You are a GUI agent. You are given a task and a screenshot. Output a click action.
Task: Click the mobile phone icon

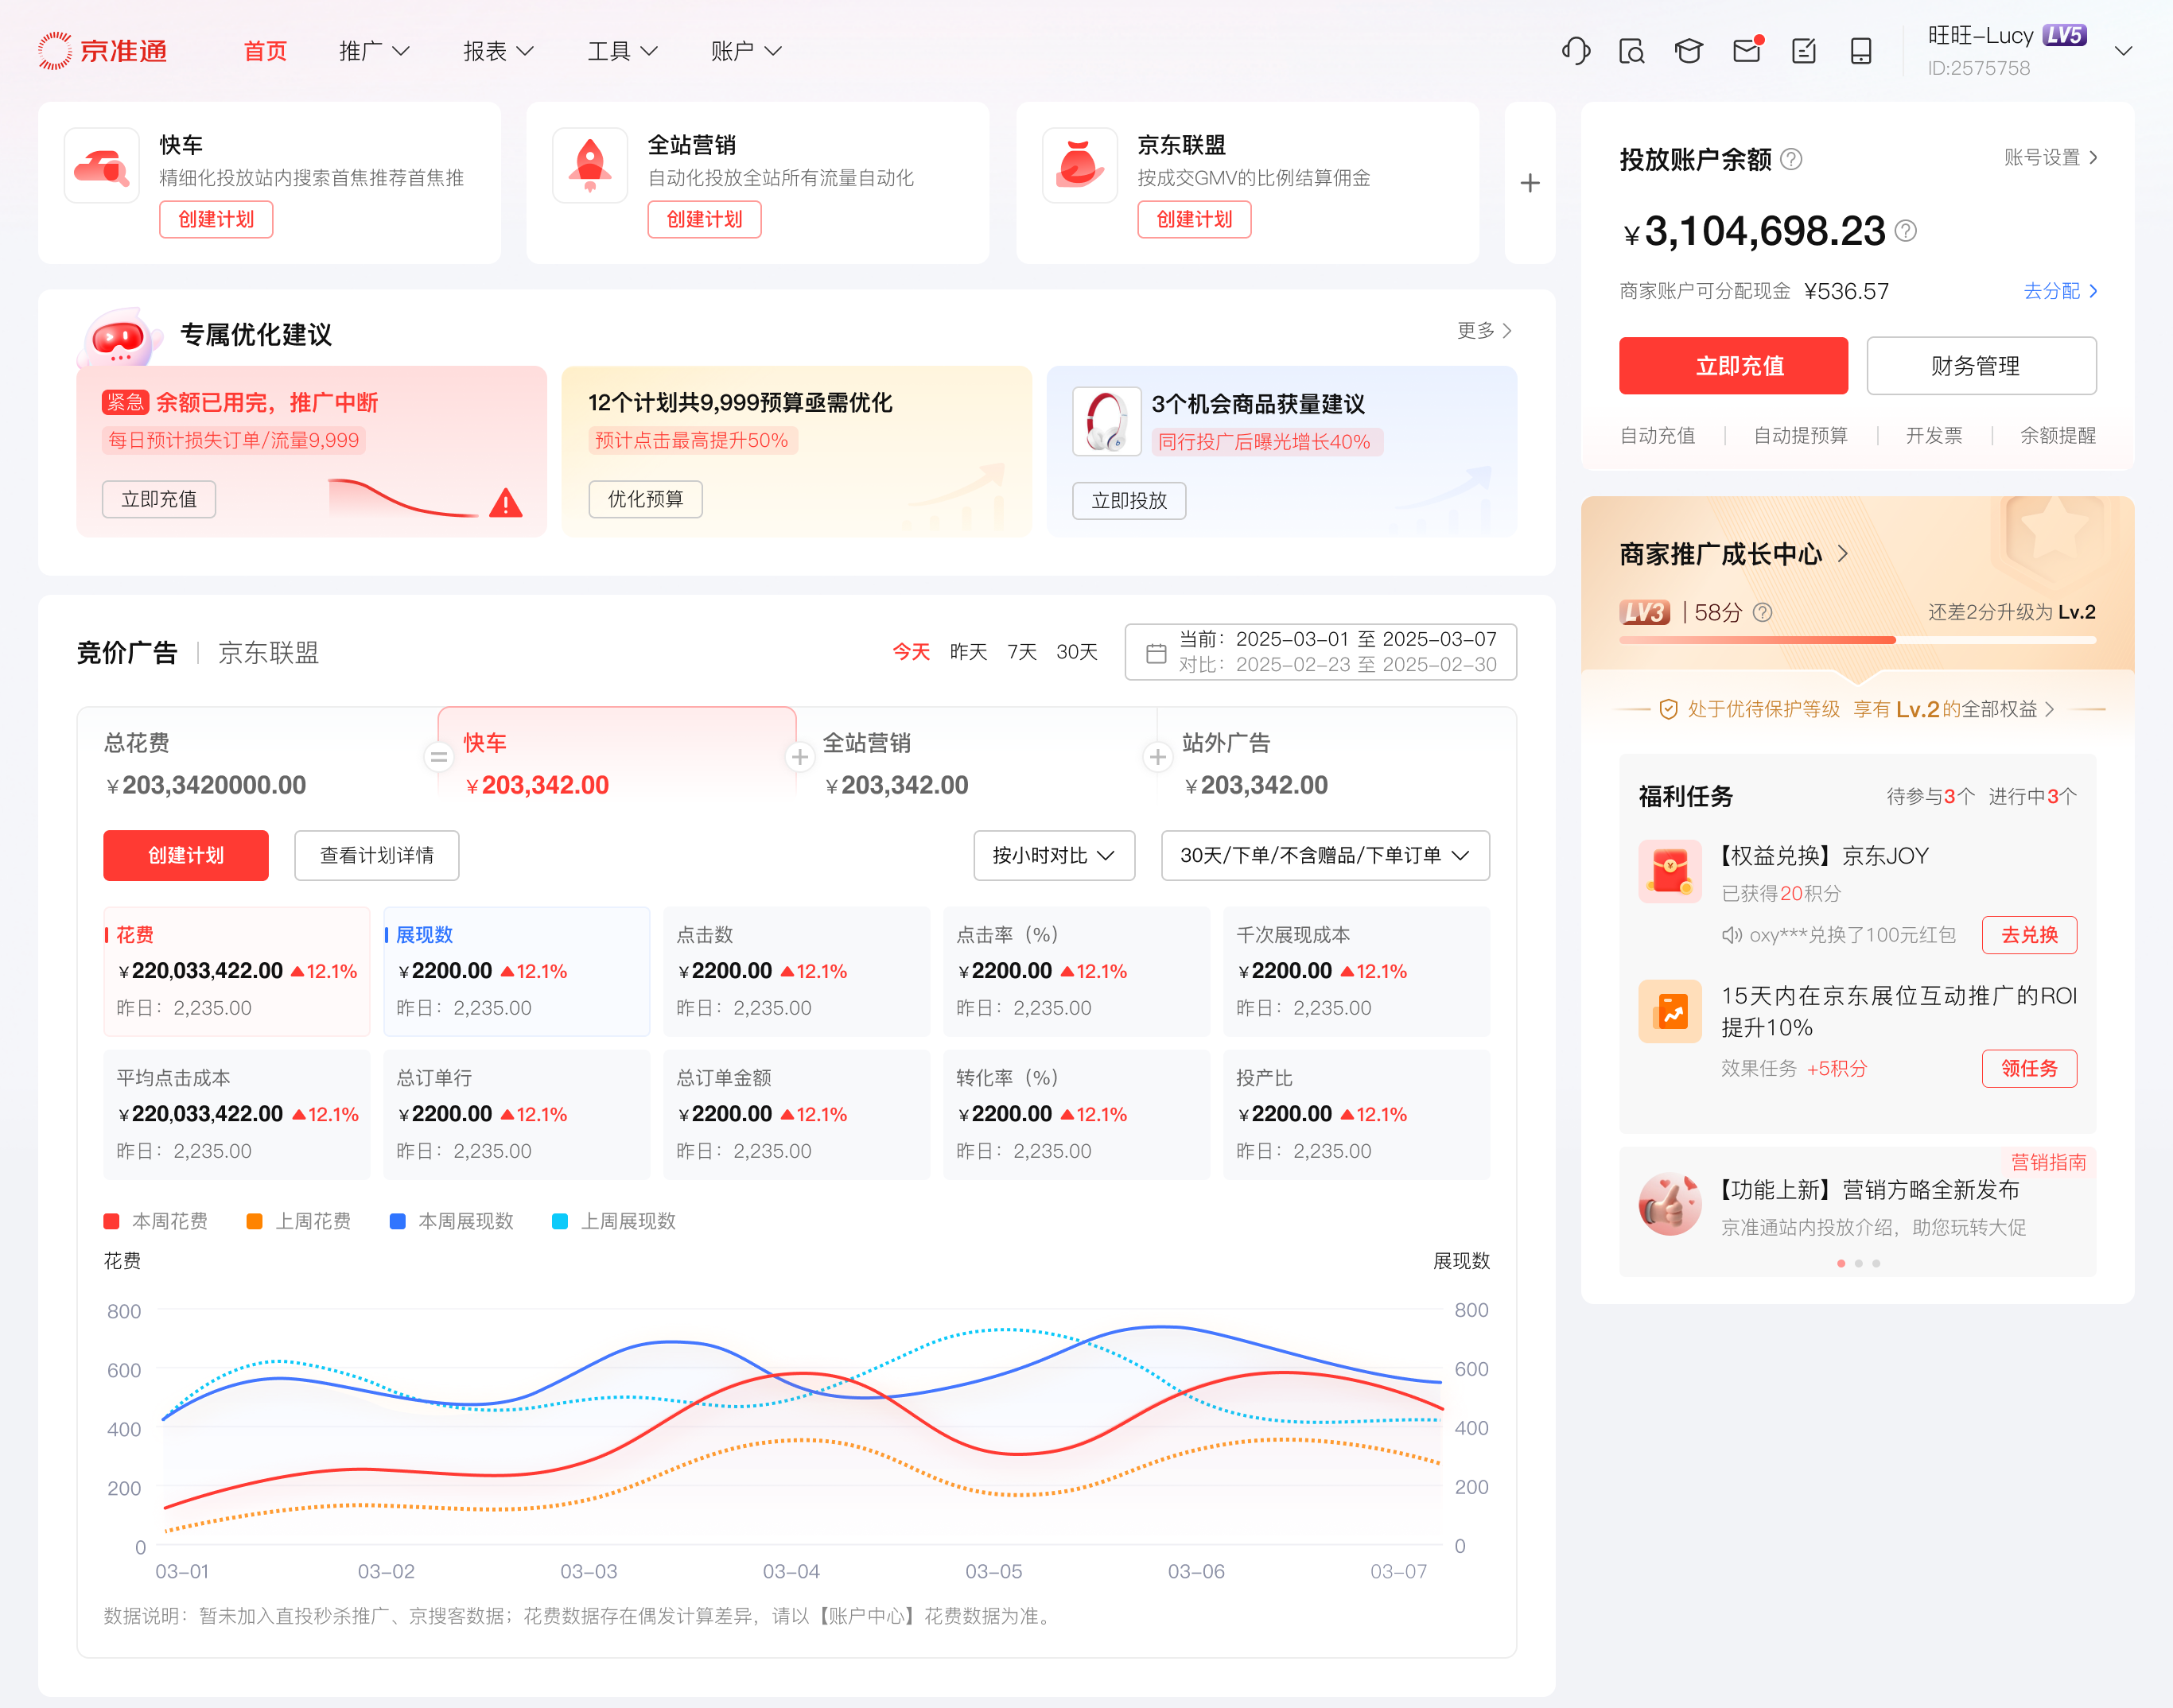pos(1861,50)
